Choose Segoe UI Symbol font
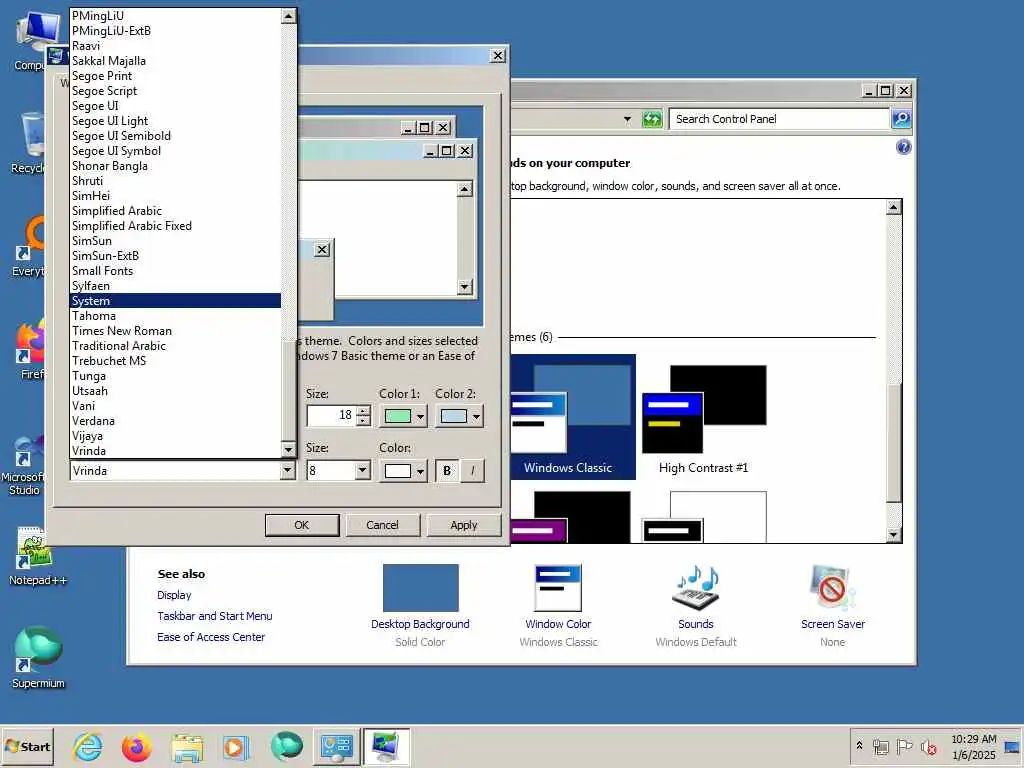This screenshot has width=1024, height=768. point(175,151)
